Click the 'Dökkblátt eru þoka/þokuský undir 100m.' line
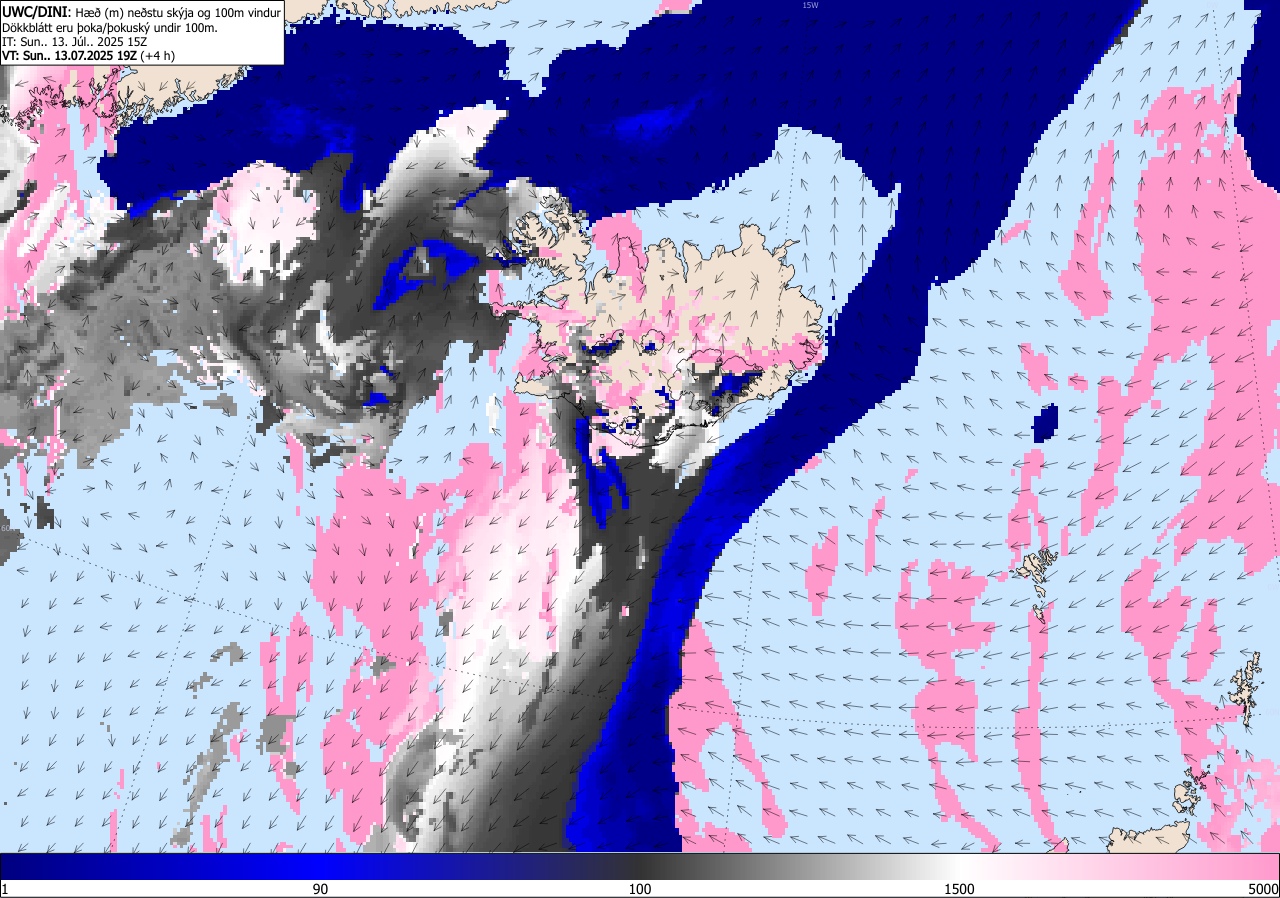The height and width of the screenshot is (898, 1280). pyautogui.click(x=111, y=27)
